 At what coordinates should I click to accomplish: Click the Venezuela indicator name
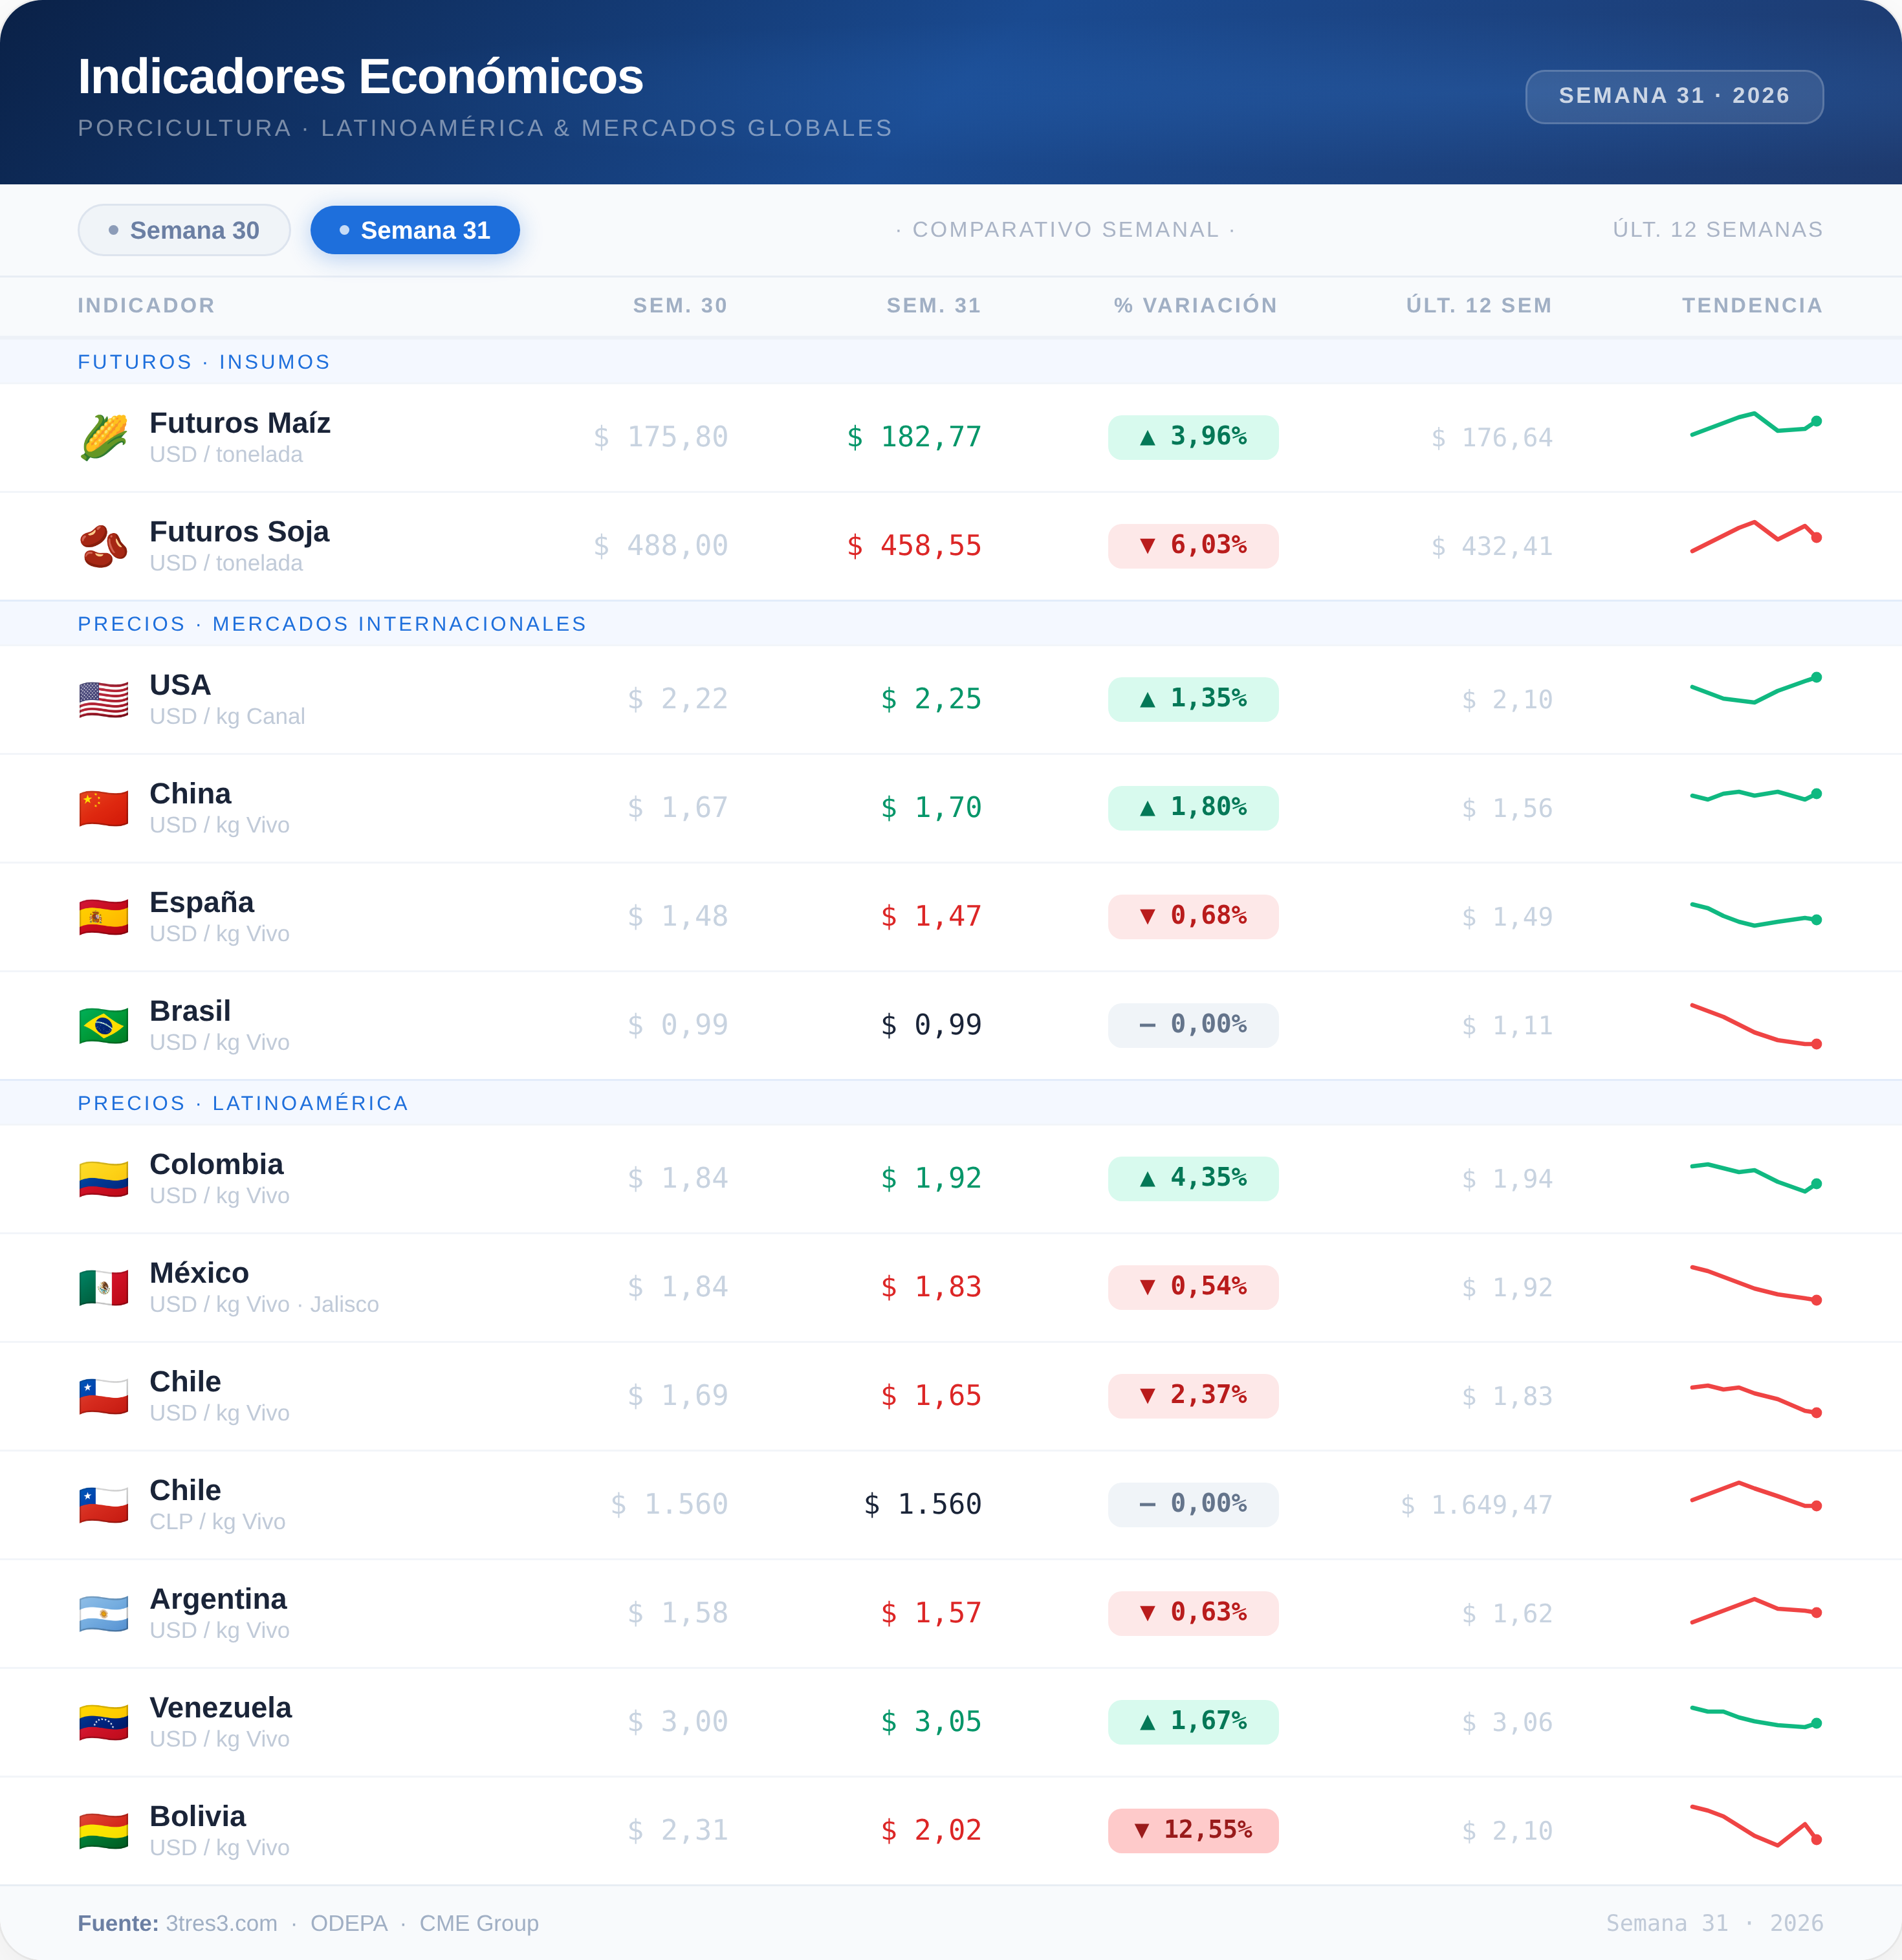(220, 1708)
